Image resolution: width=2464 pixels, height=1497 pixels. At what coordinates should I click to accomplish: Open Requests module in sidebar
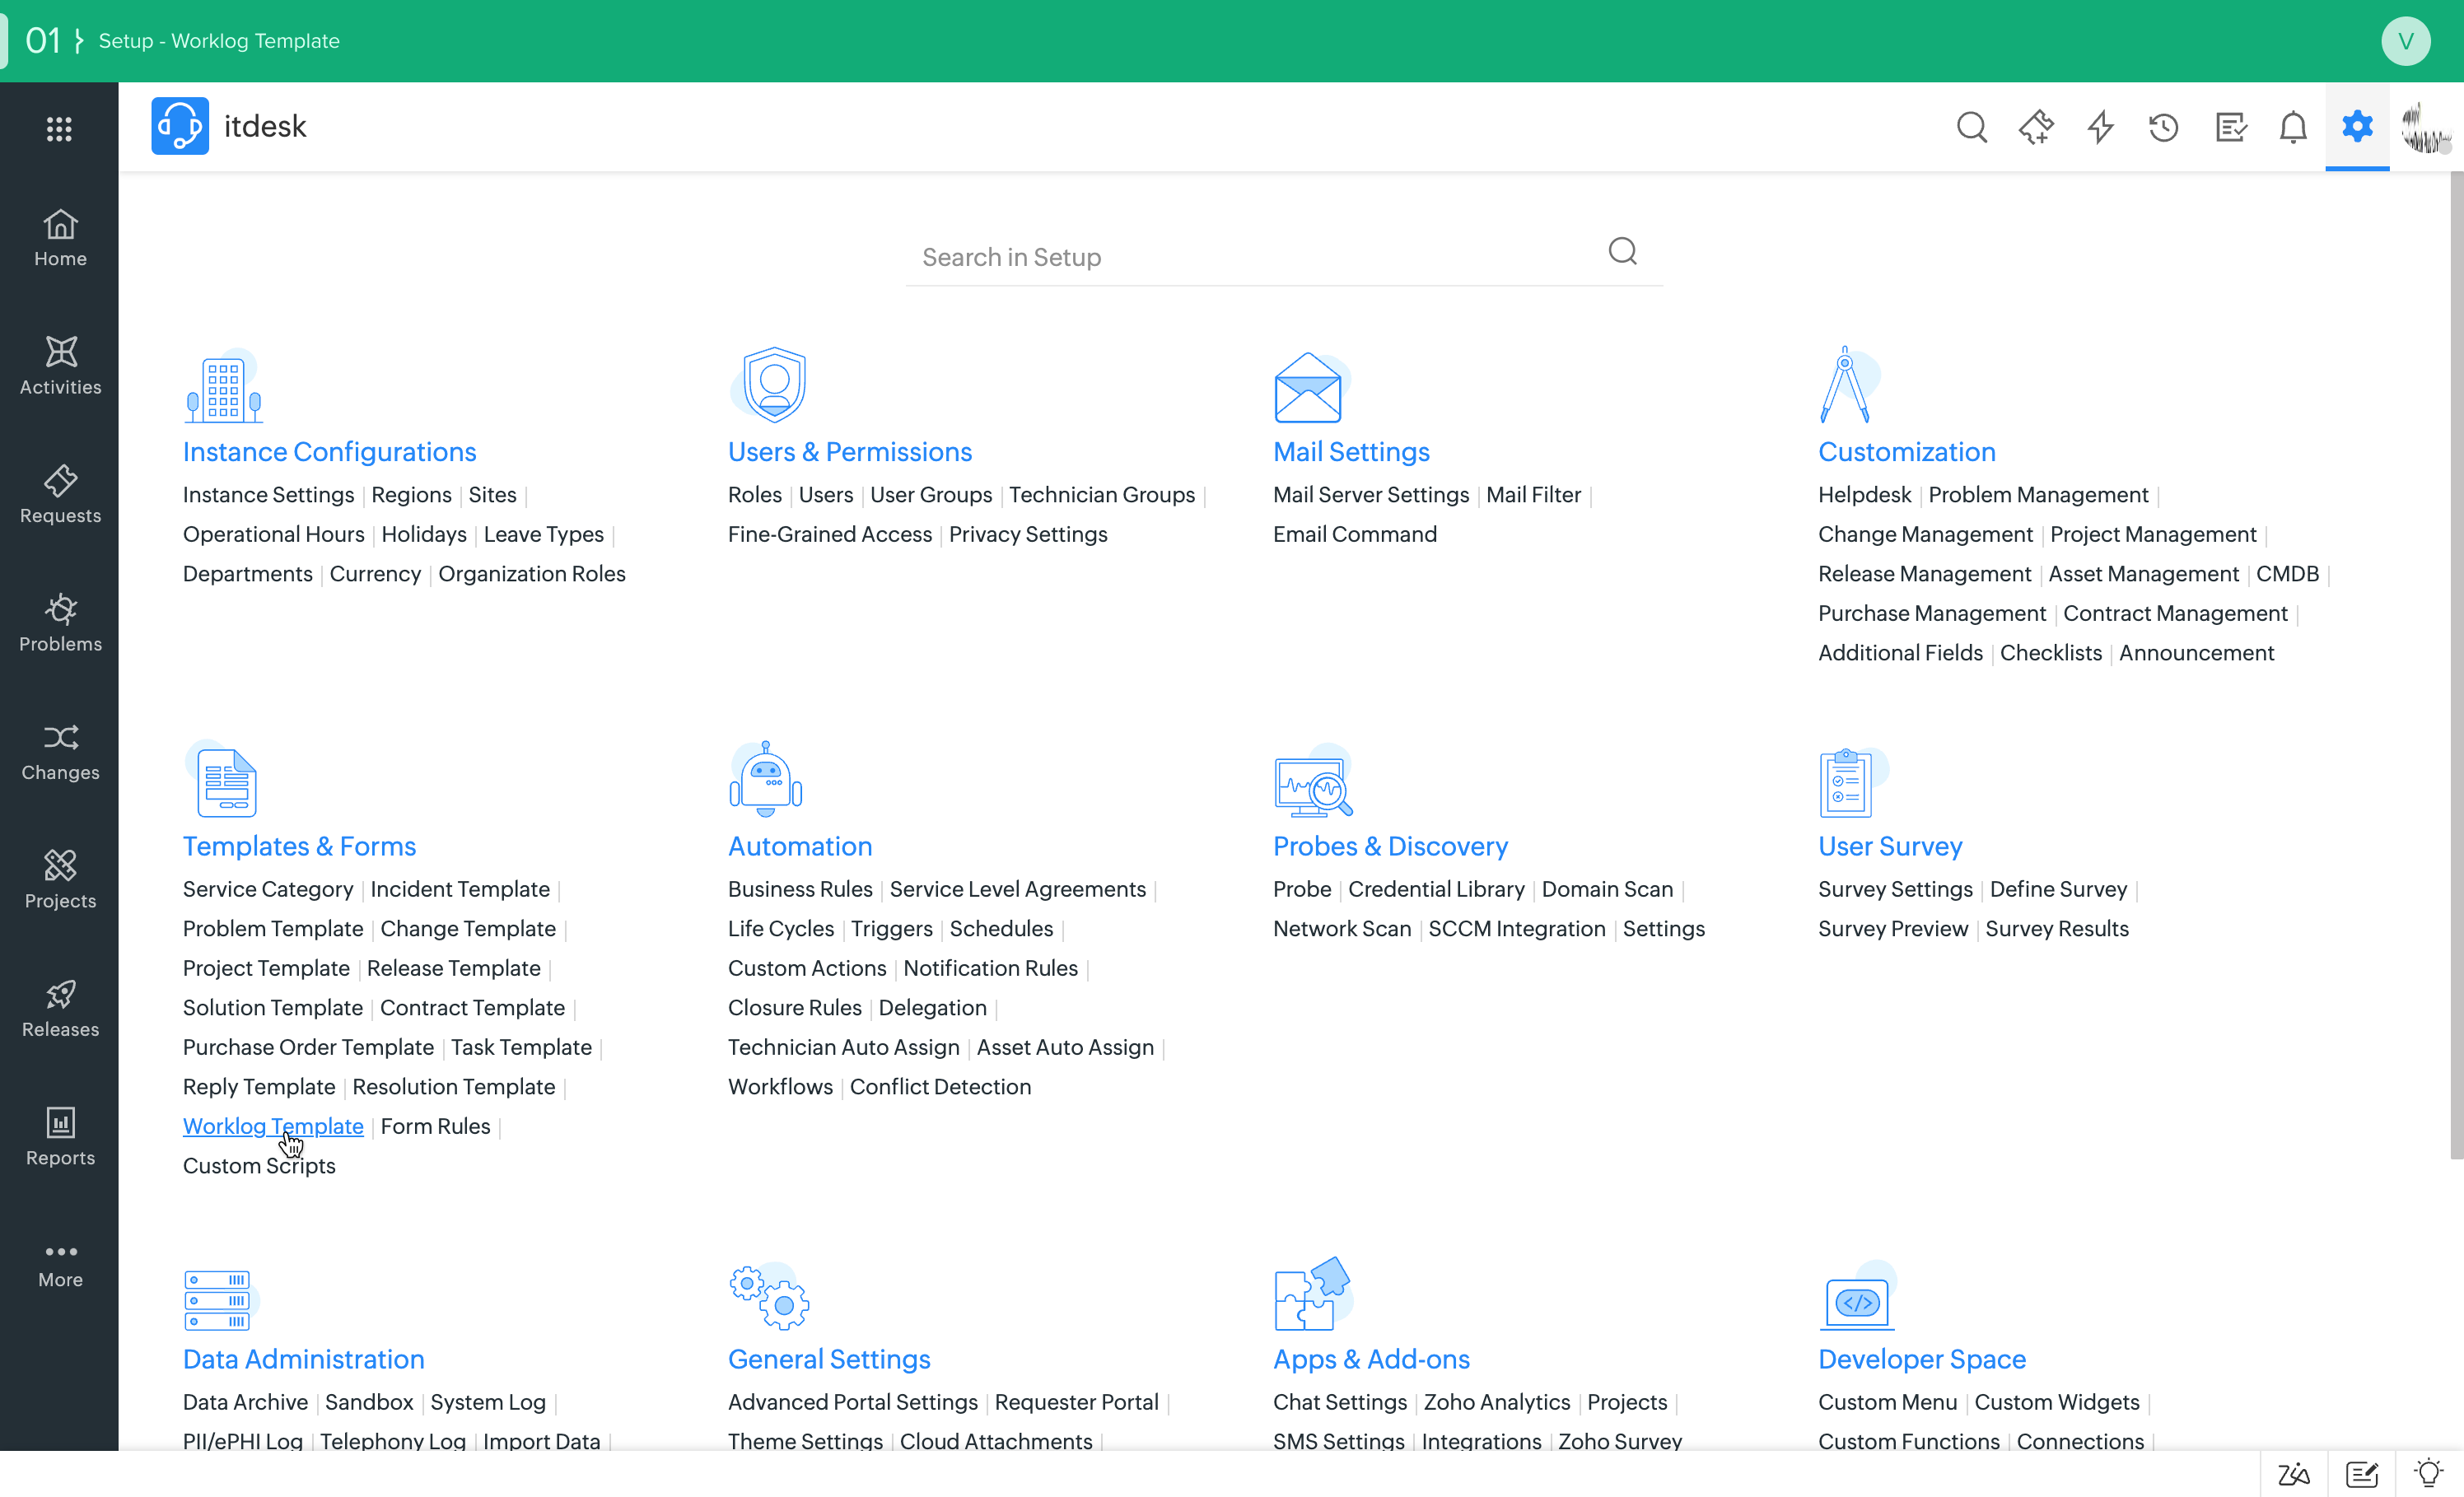(x=60, y=495)
